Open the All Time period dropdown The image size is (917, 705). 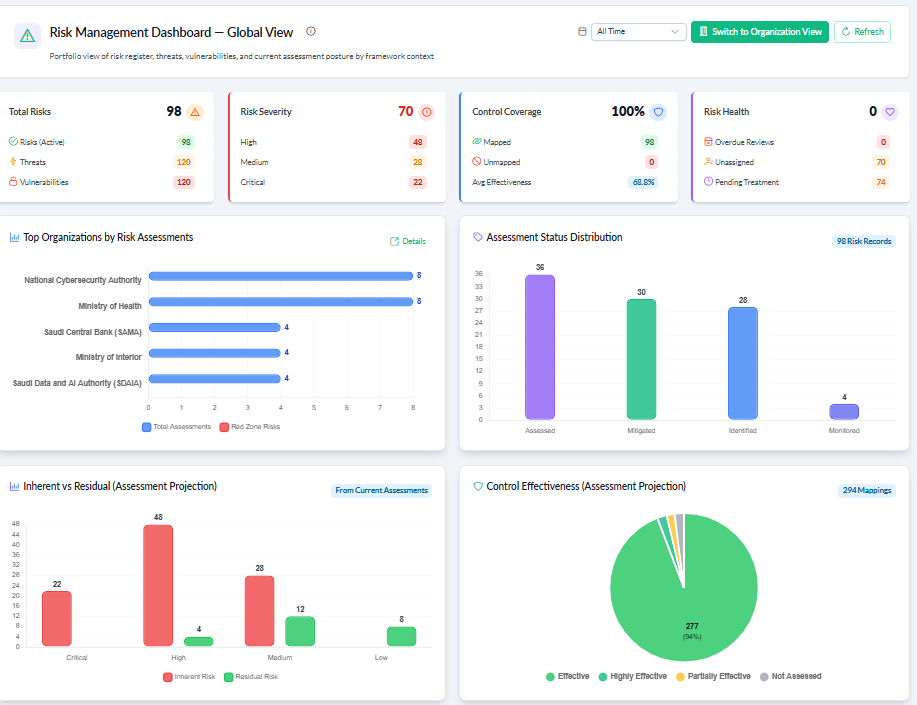coord(638,32)
